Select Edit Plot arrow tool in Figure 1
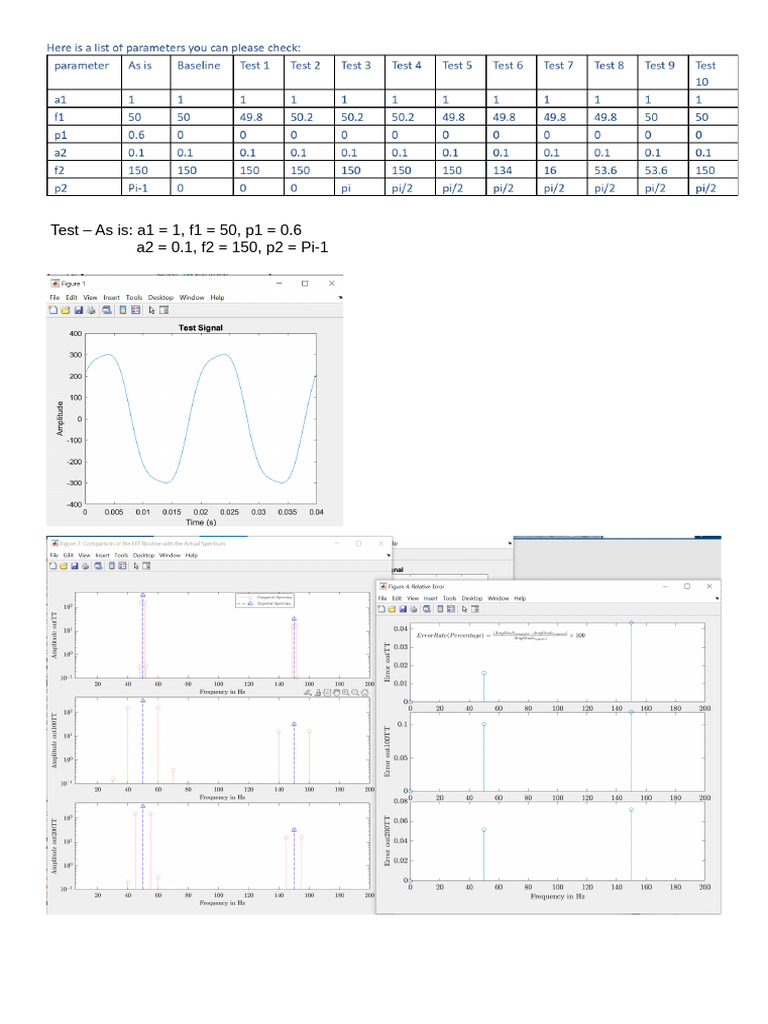 point(152,310)
